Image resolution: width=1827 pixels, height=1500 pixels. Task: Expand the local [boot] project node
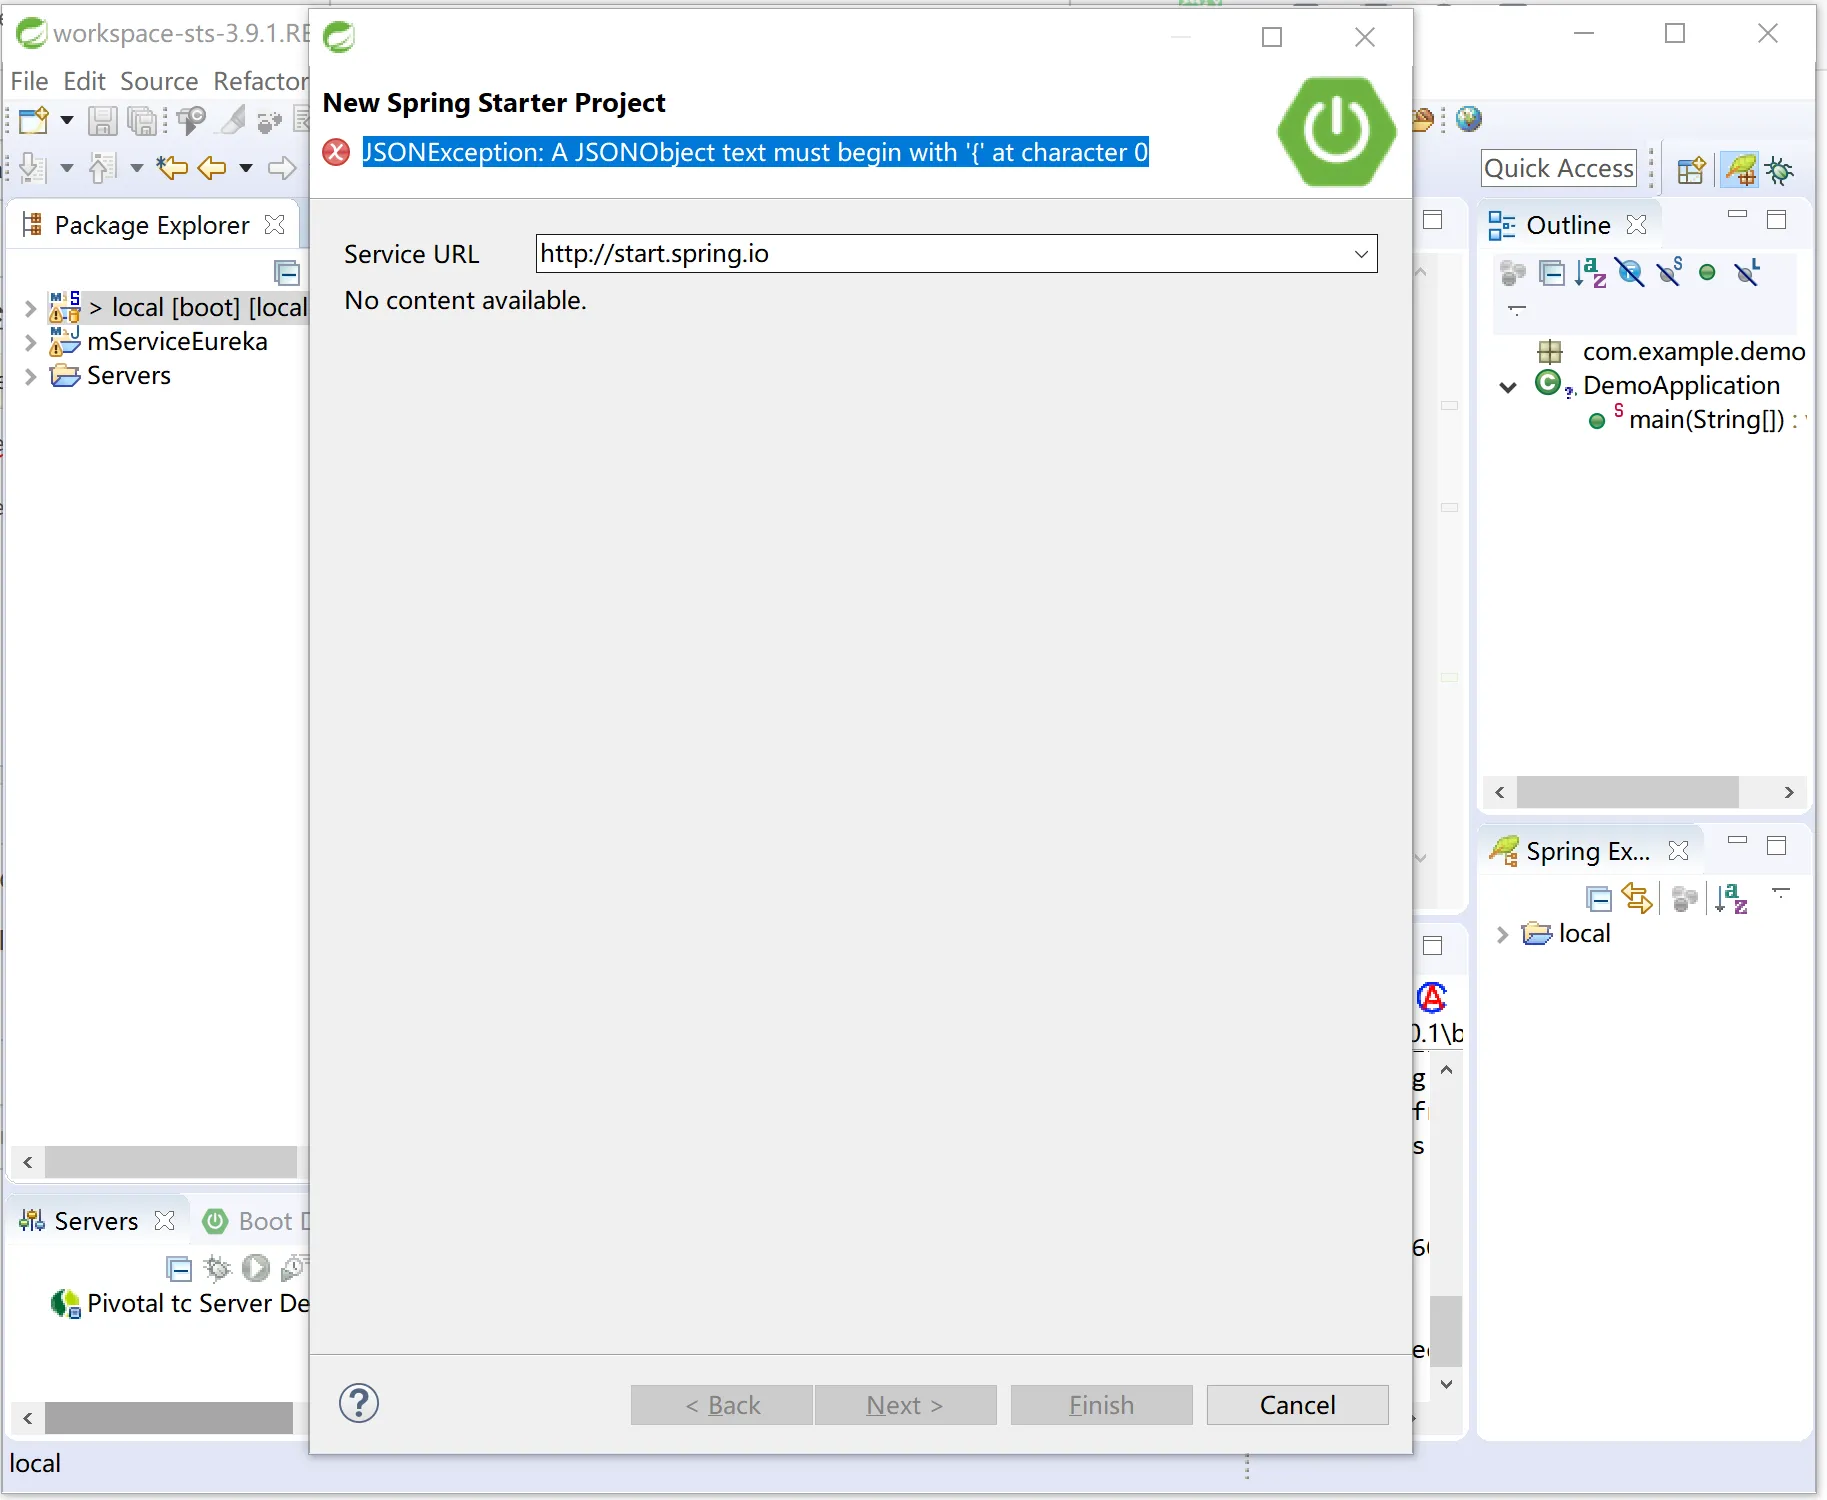[x=30, y=308]
